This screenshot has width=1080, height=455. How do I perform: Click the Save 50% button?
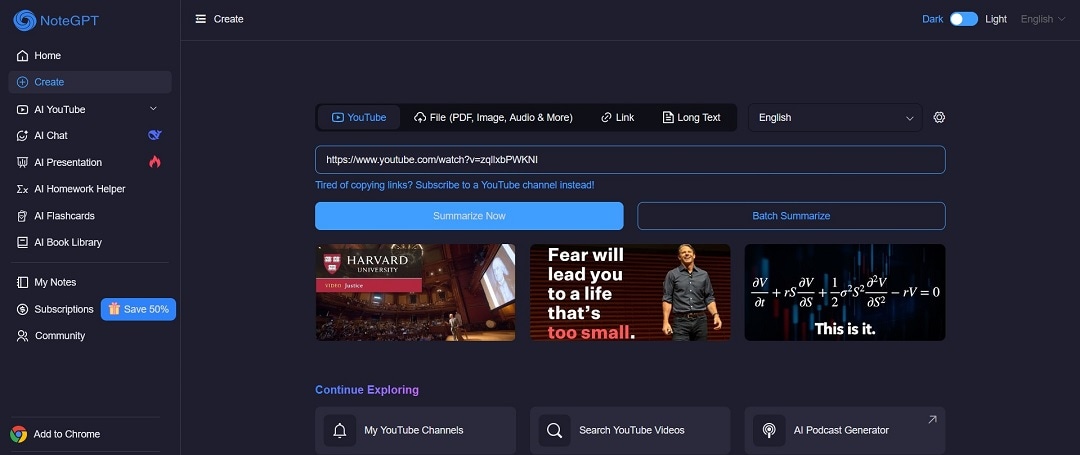click(138, 310)
